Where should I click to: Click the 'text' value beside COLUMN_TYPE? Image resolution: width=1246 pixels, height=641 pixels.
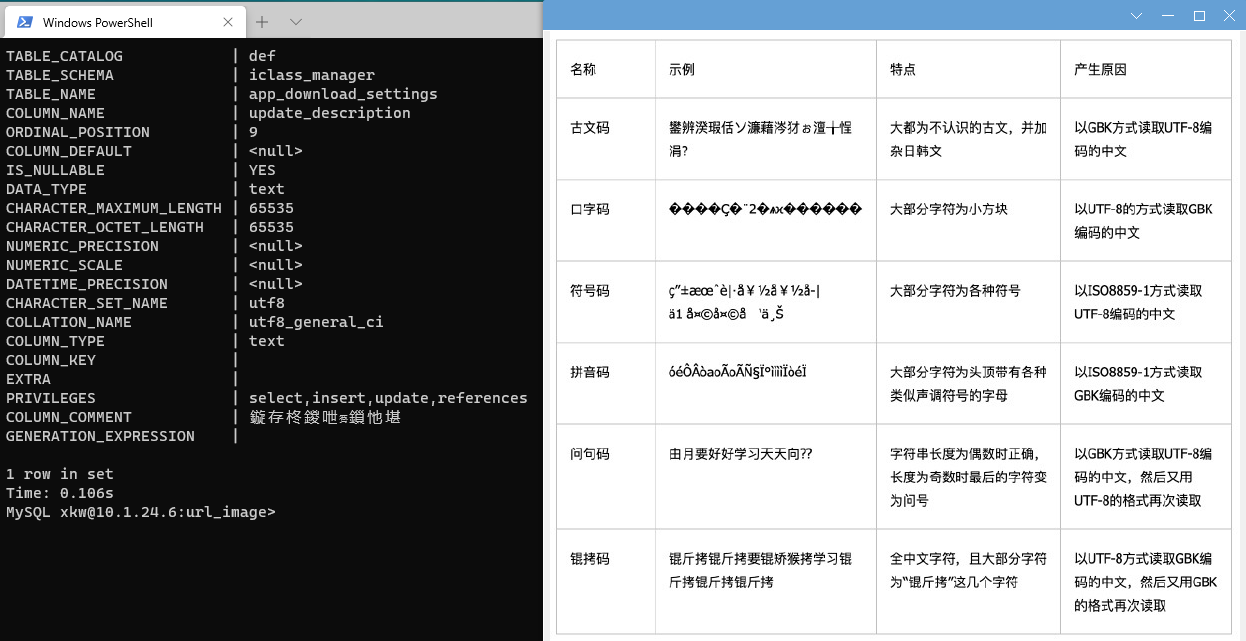click(x=267, y=341)
